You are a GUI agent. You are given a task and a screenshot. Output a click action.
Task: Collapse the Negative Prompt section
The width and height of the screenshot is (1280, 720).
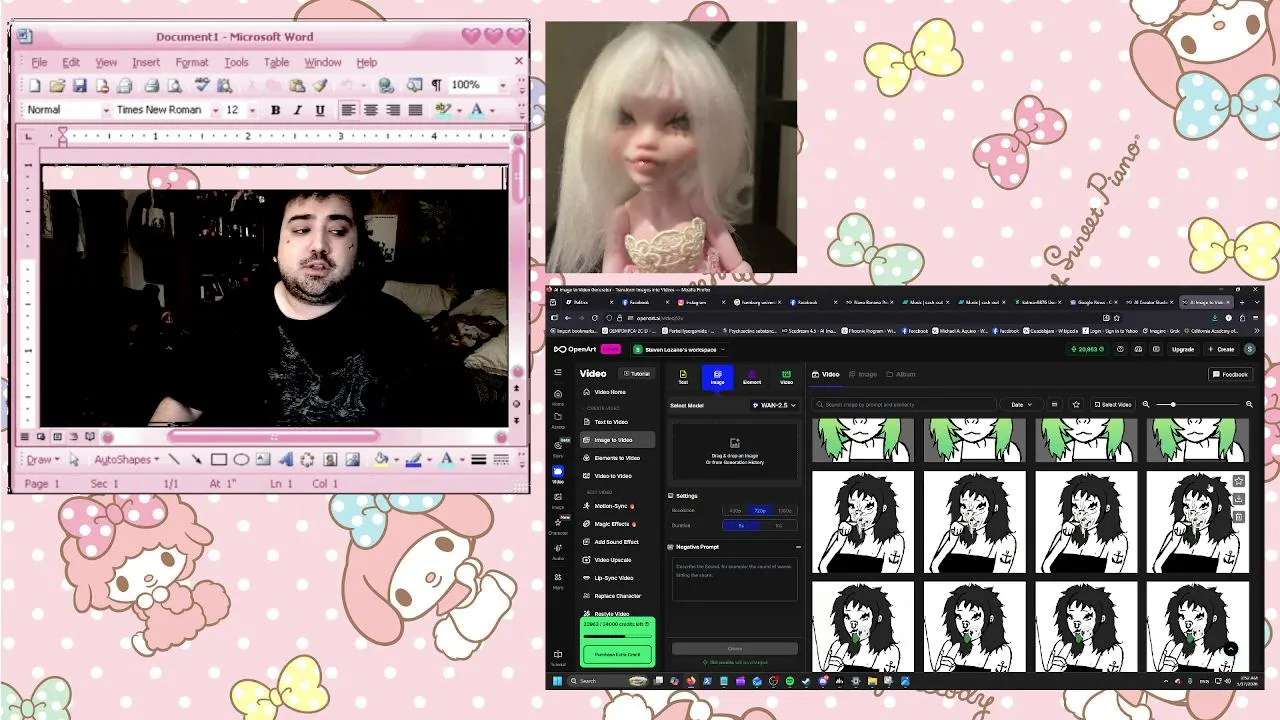tap(798, 547)
